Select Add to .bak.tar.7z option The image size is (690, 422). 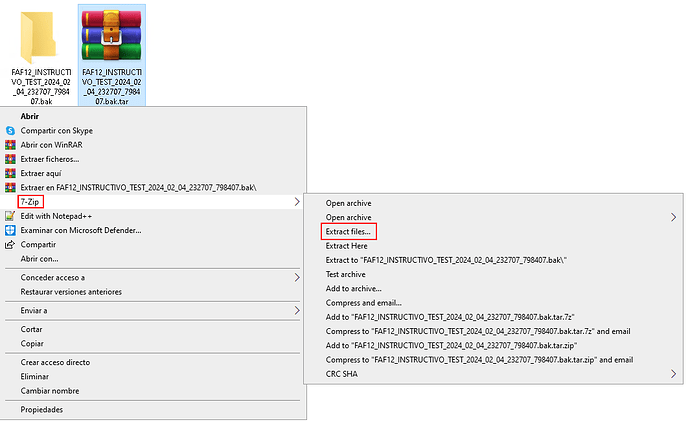click(450, 317)
